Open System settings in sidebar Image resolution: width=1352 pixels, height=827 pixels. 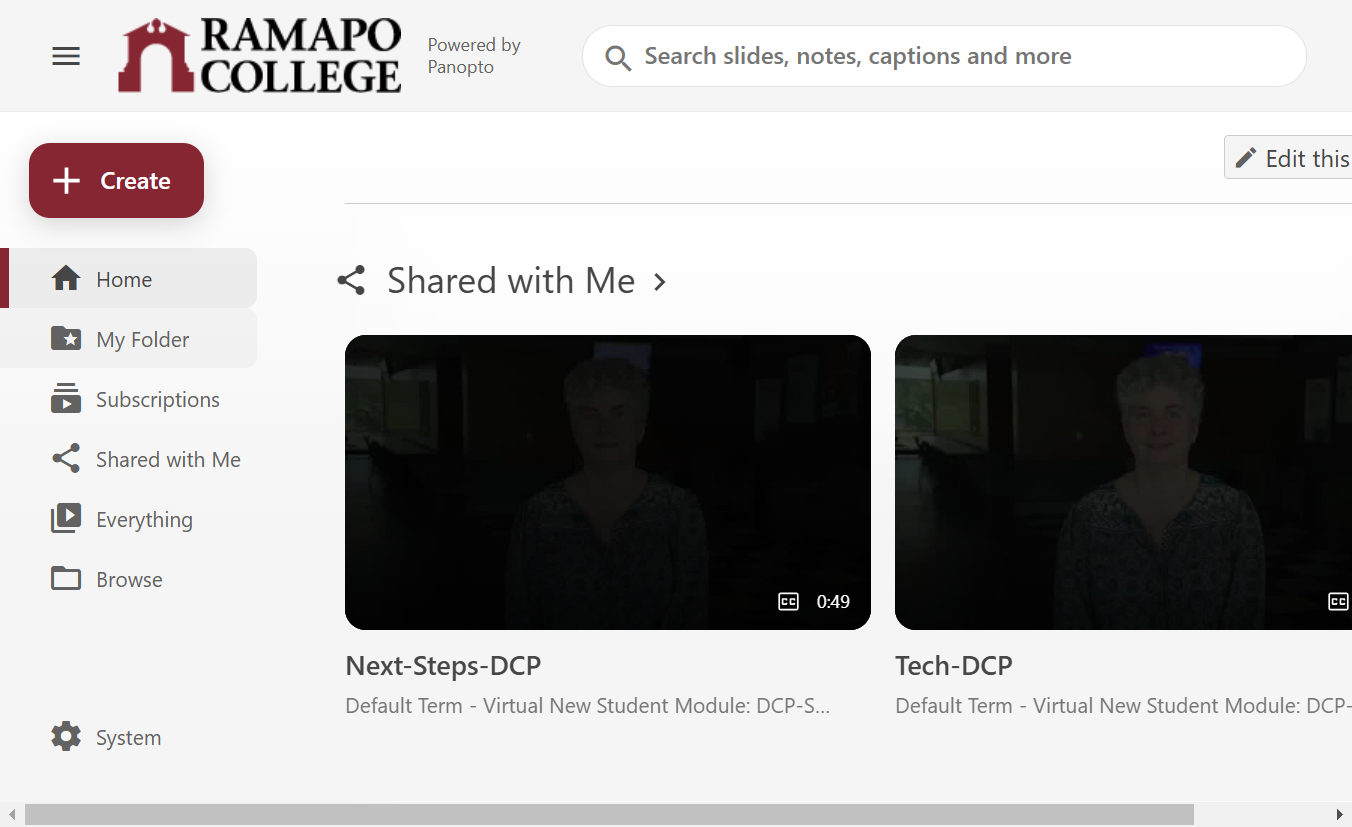[x=129, y=737]
